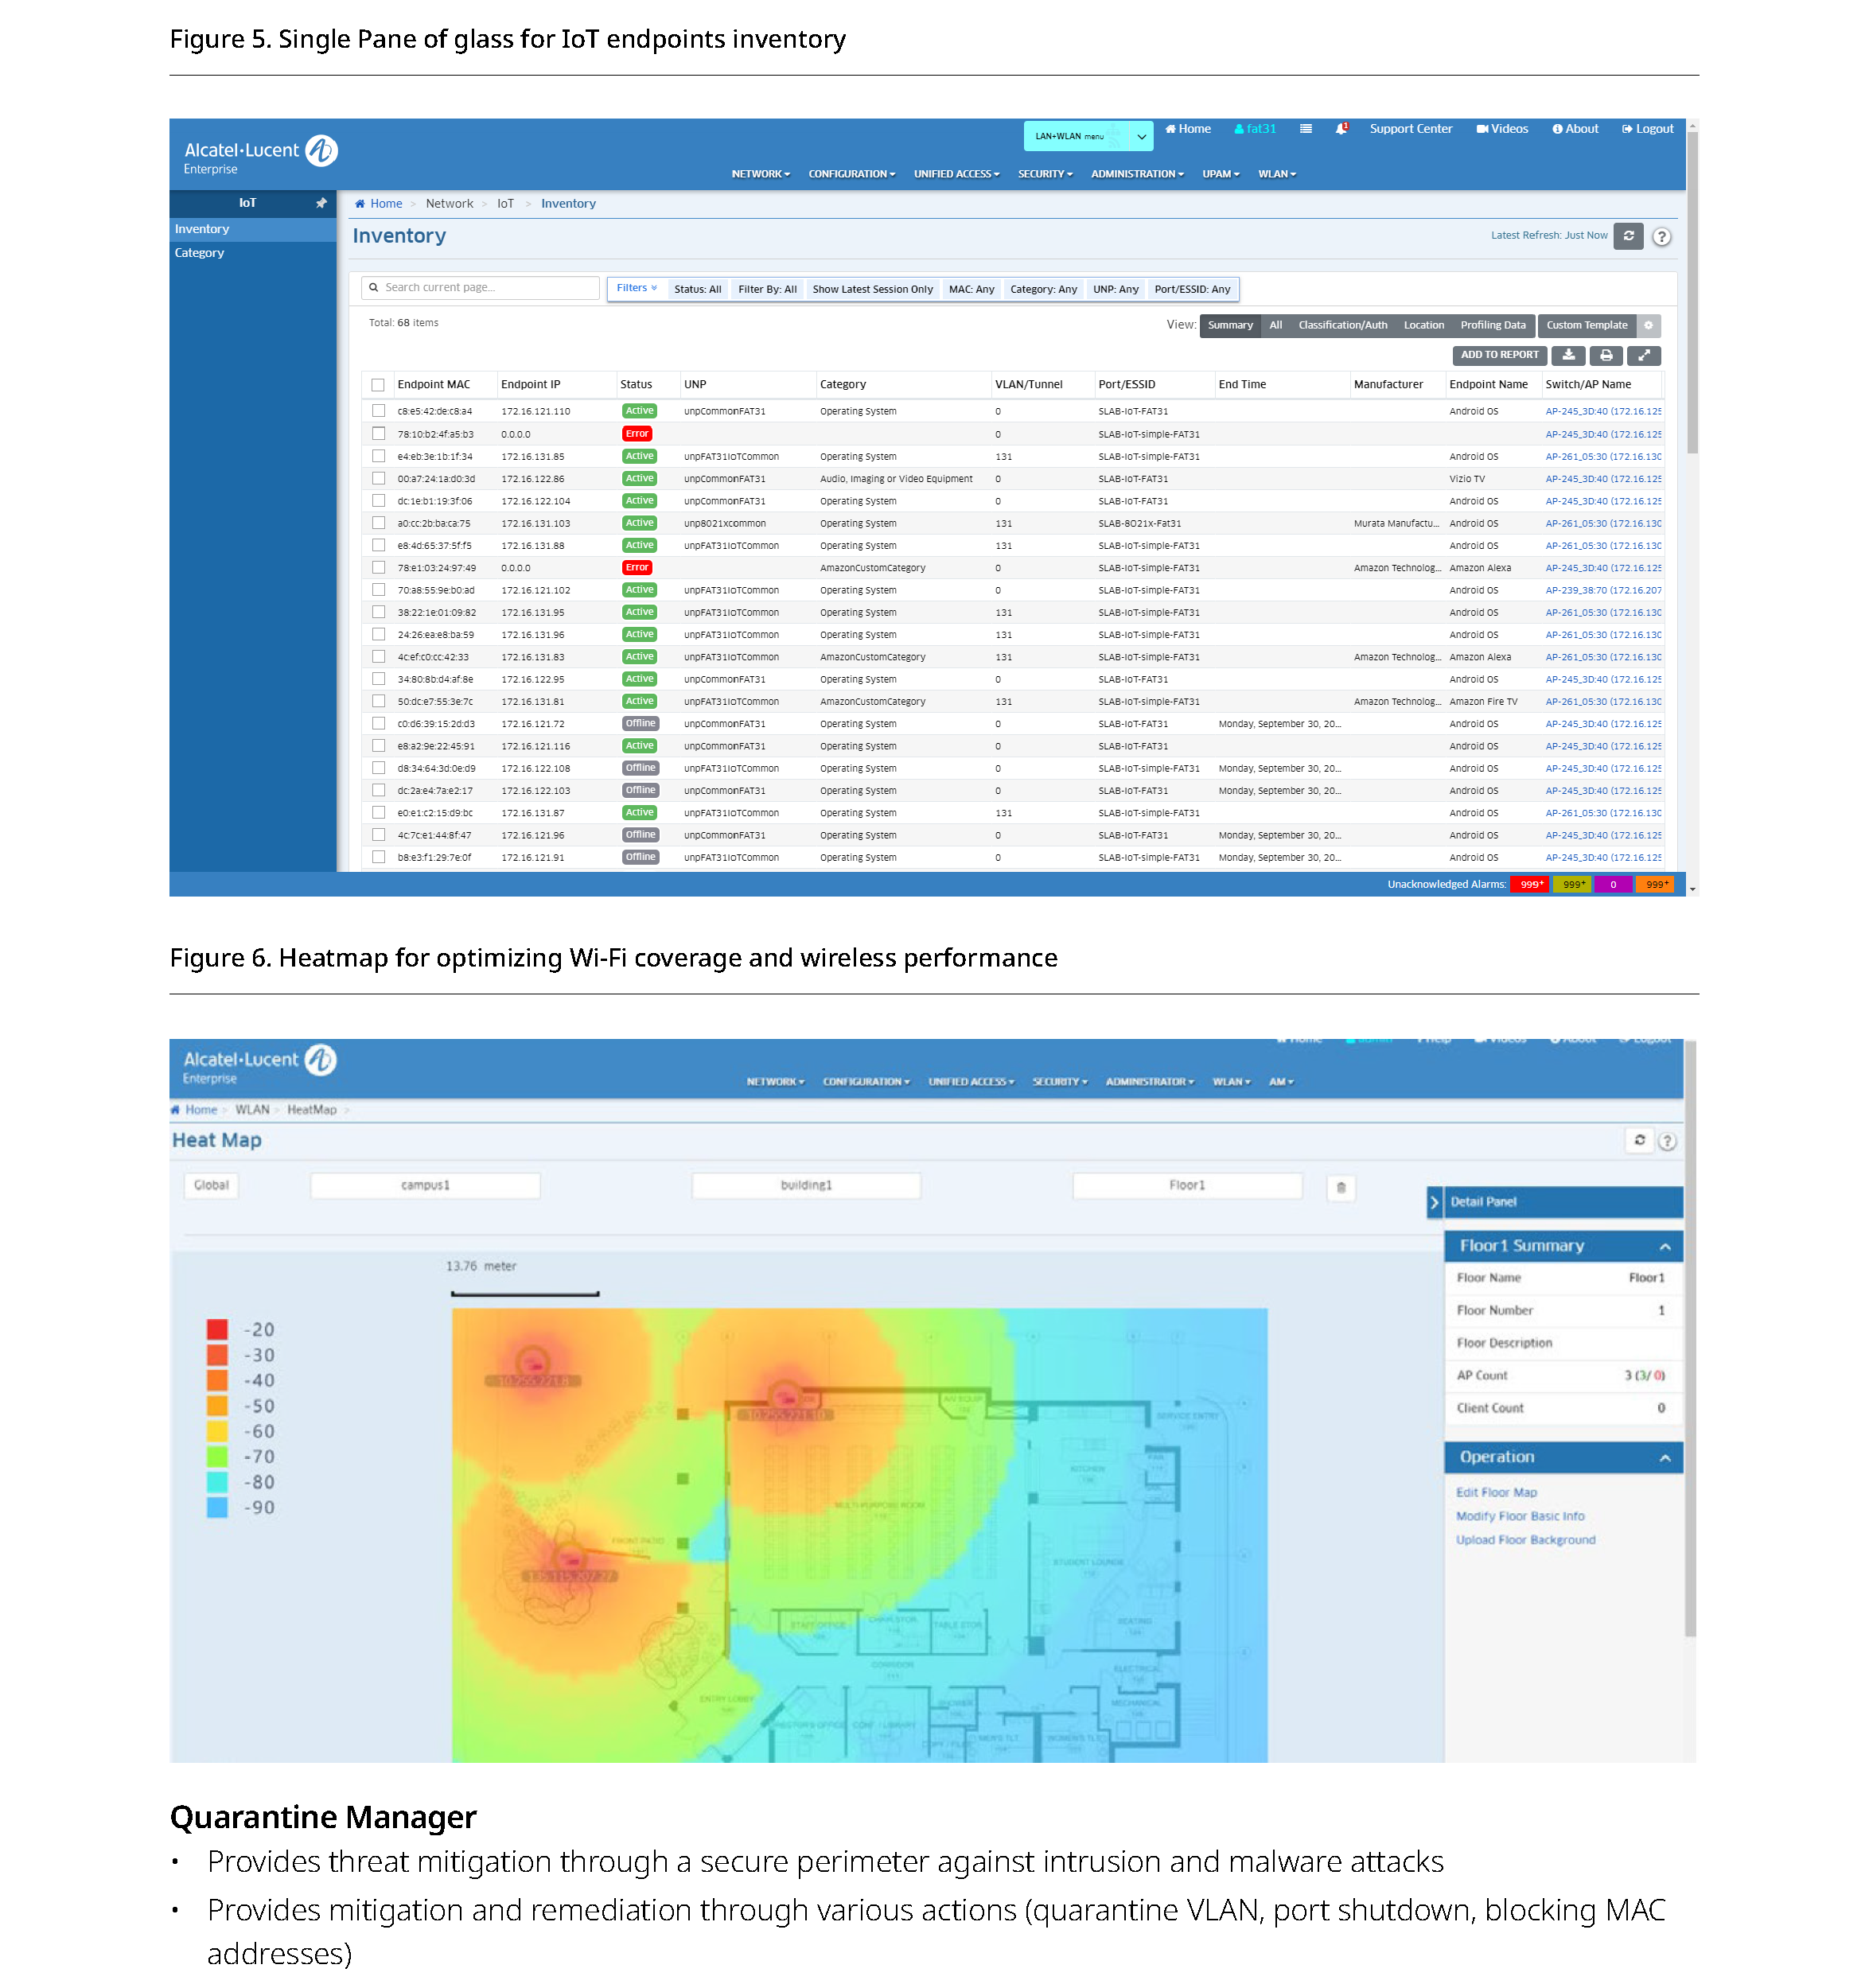Collapse the Floor1 Summary panel
Image resolution: width=1869 pixels, height=1988 pixels.
[1664, 1246]
